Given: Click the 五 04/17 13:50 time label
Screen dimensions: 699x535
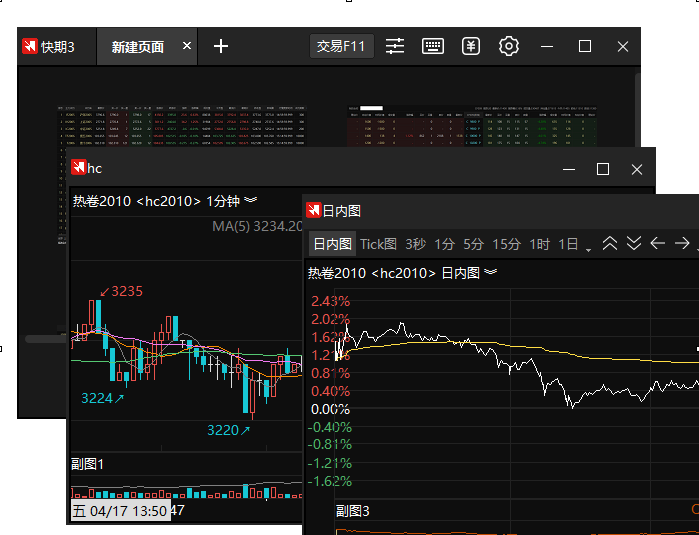Looking at the screenshot, I should tap(121, 511).
